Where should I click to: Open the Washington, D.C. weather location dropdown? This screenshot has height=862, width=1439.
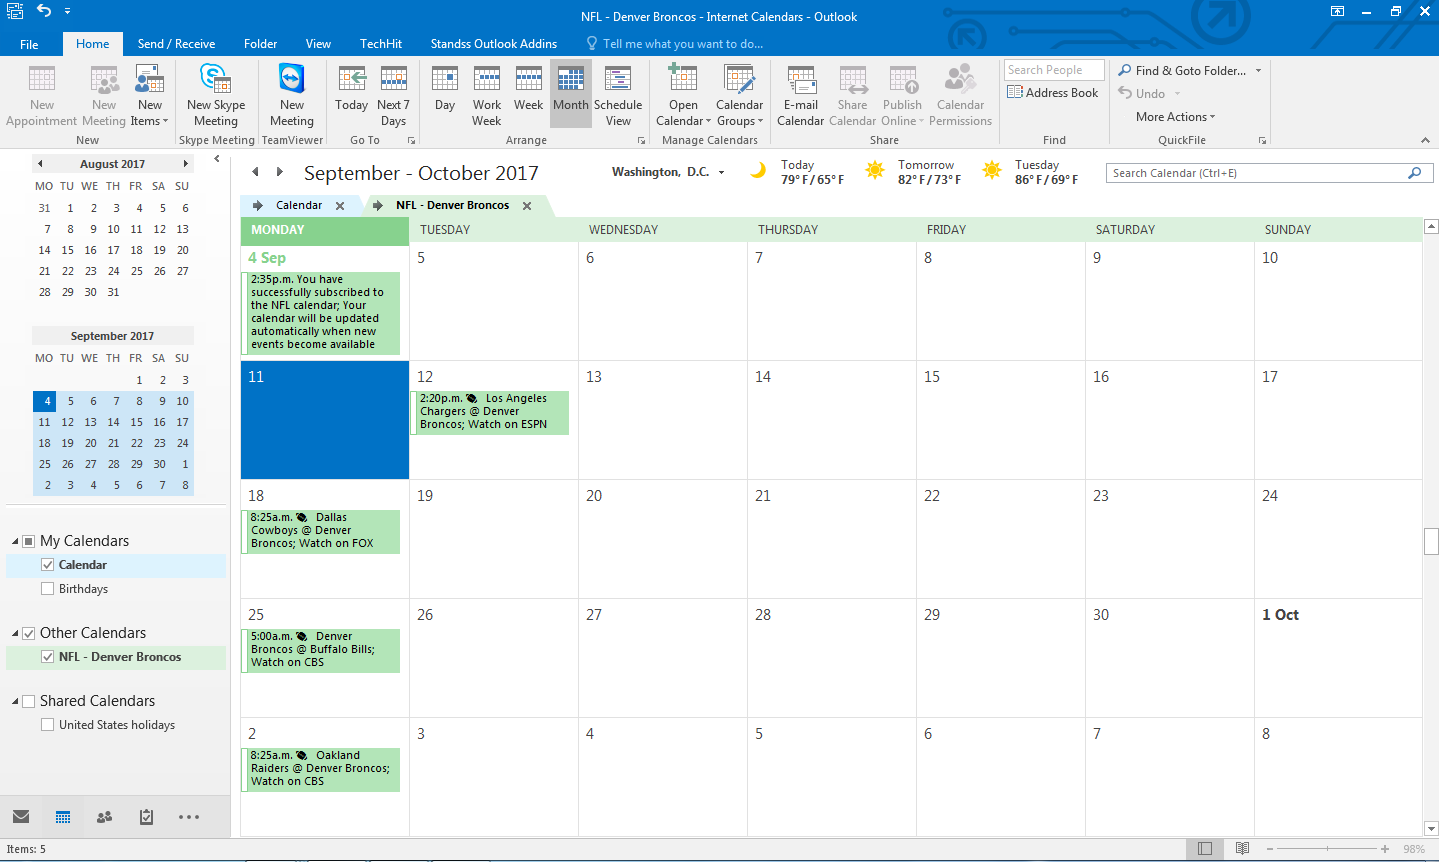pyautogui.click(x=721, y=173)
